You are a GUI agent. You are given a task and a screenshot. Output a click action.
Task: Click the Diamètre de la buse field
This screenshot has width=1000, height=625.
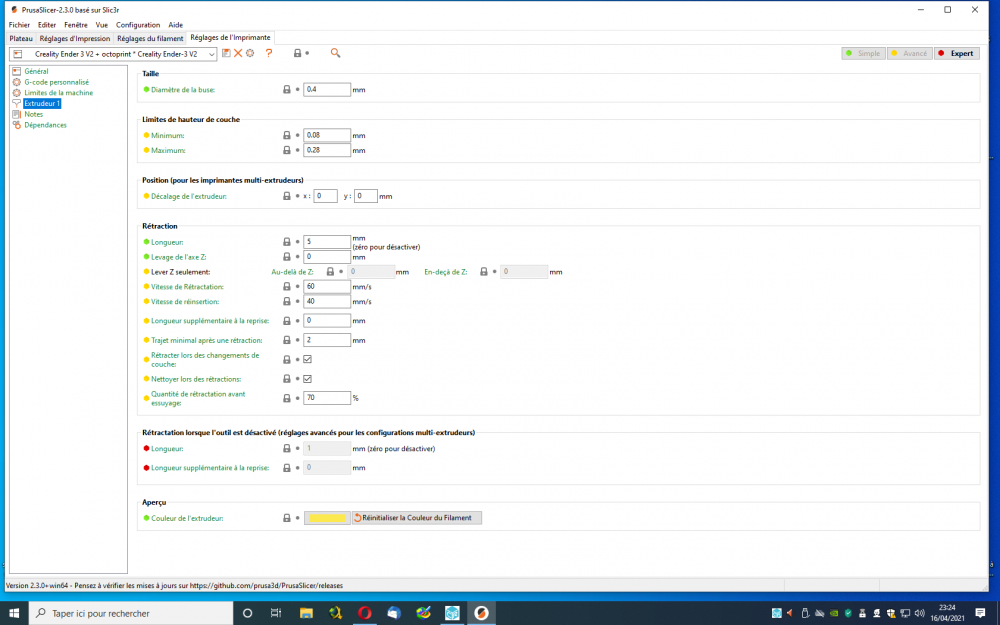327,90
